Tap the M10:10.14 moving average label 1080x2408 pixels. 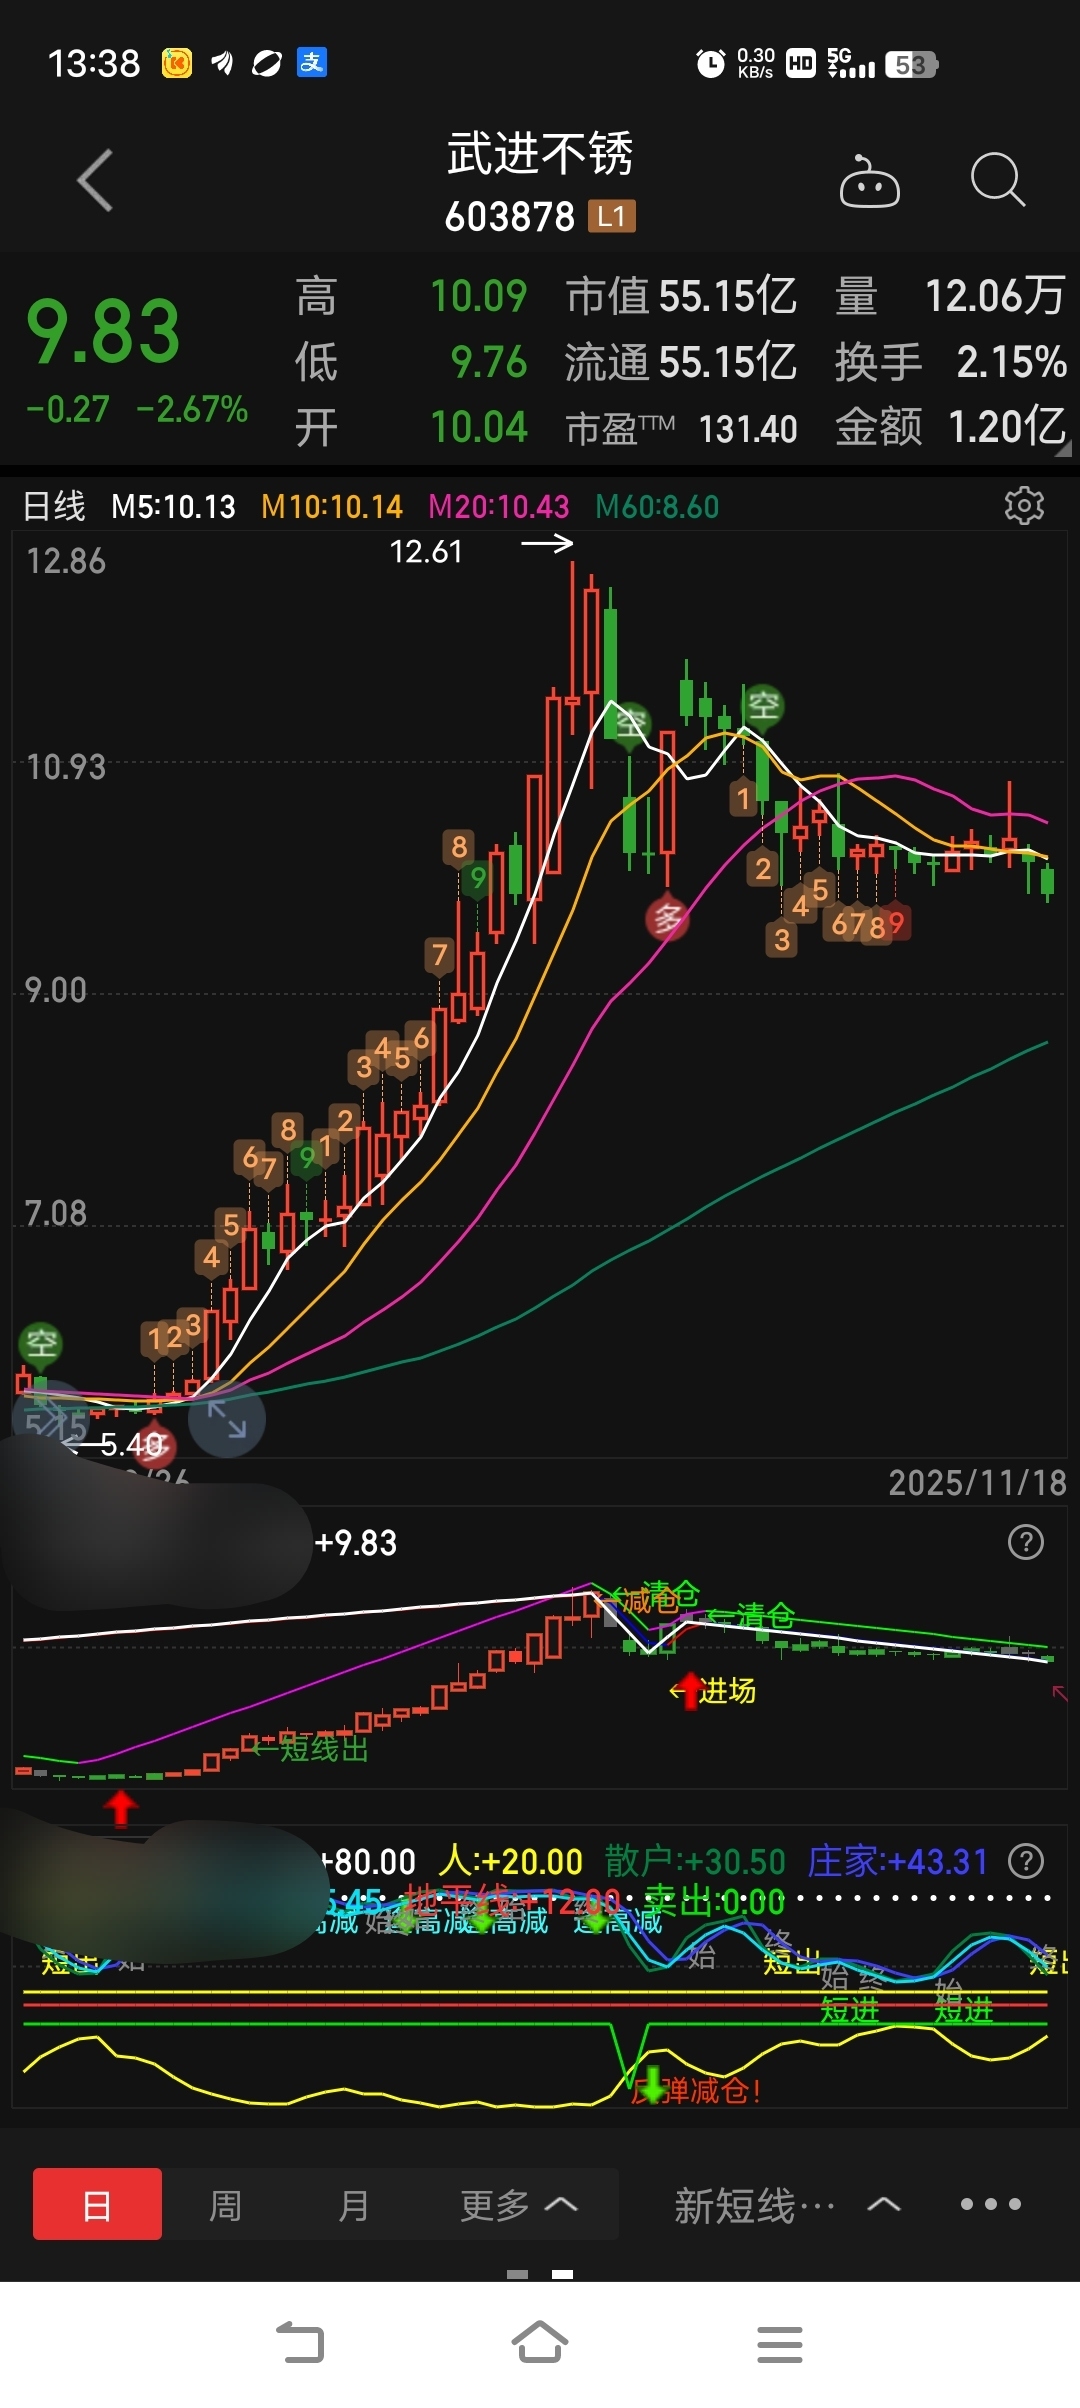tap(332, 507)
